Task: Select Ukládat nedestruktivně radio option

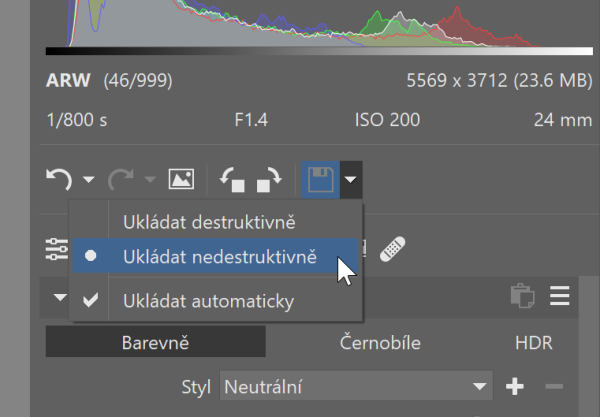Action: coord(215,256)
